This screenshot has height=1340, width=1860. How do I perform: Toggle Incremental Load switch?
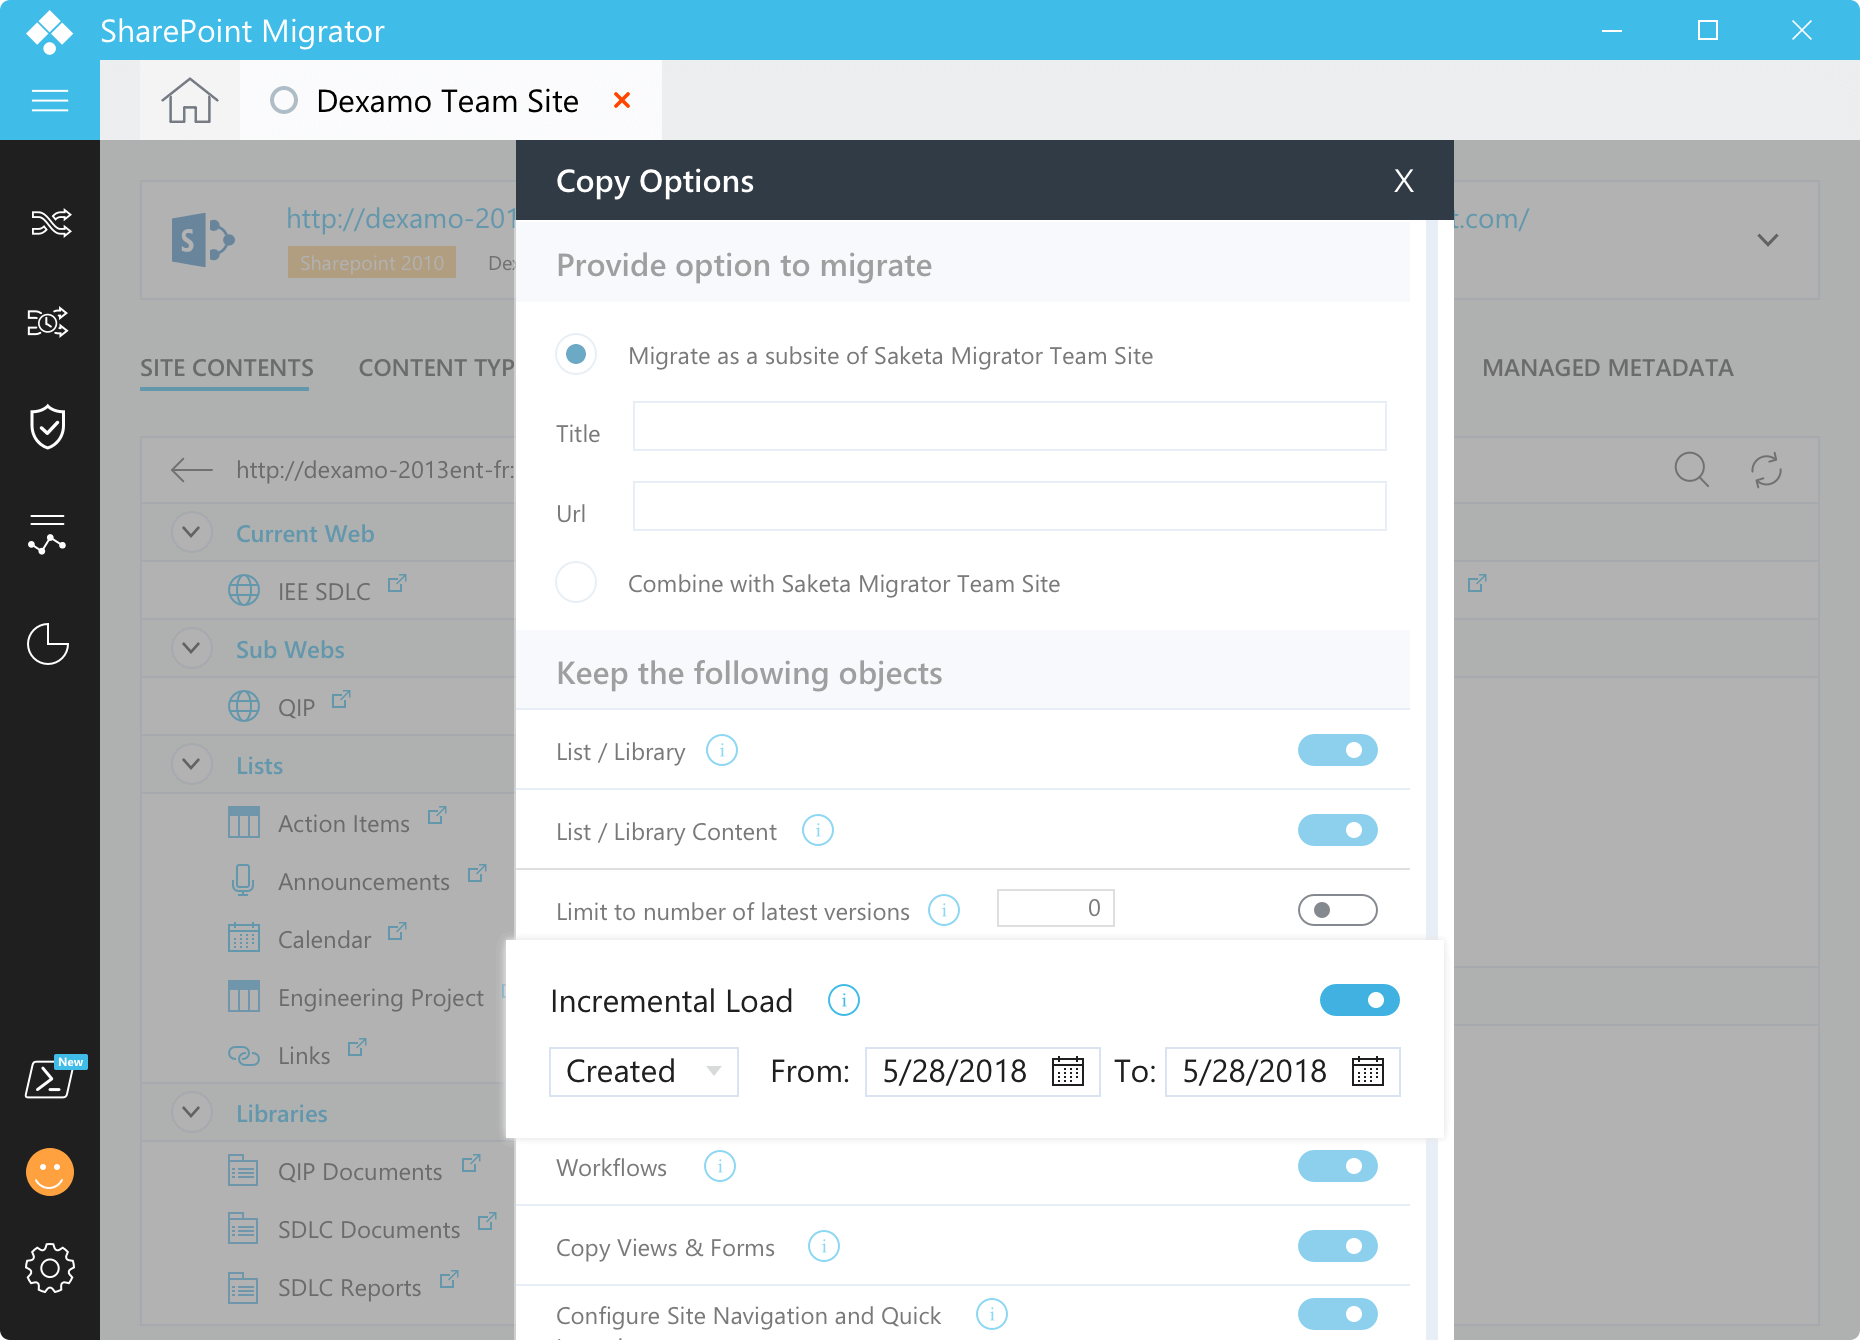[x=1360, y=1000]
